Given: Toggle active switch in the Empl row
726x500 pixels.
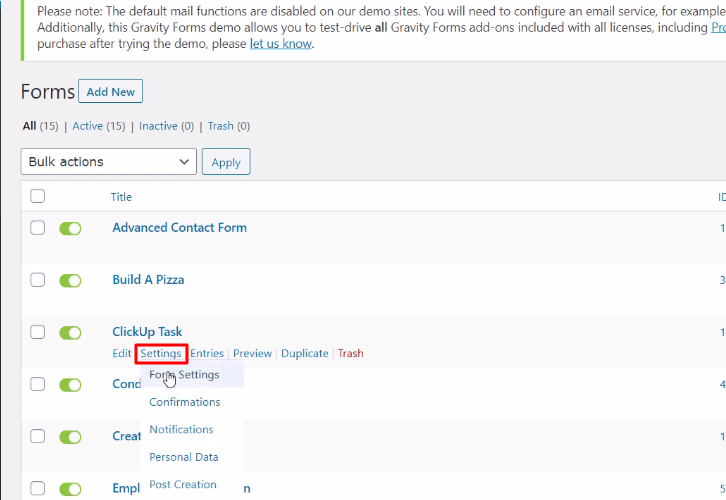Looking at the screenshot, I should tap(70, 489).
